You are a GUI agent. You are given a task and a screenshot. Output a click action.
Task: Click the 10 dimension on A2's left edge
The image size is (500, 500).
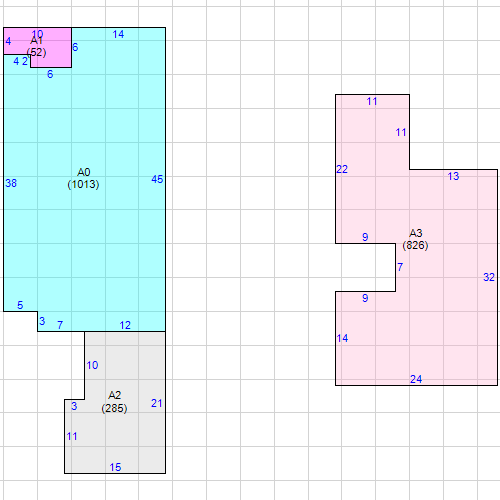[x=92, y=365]
